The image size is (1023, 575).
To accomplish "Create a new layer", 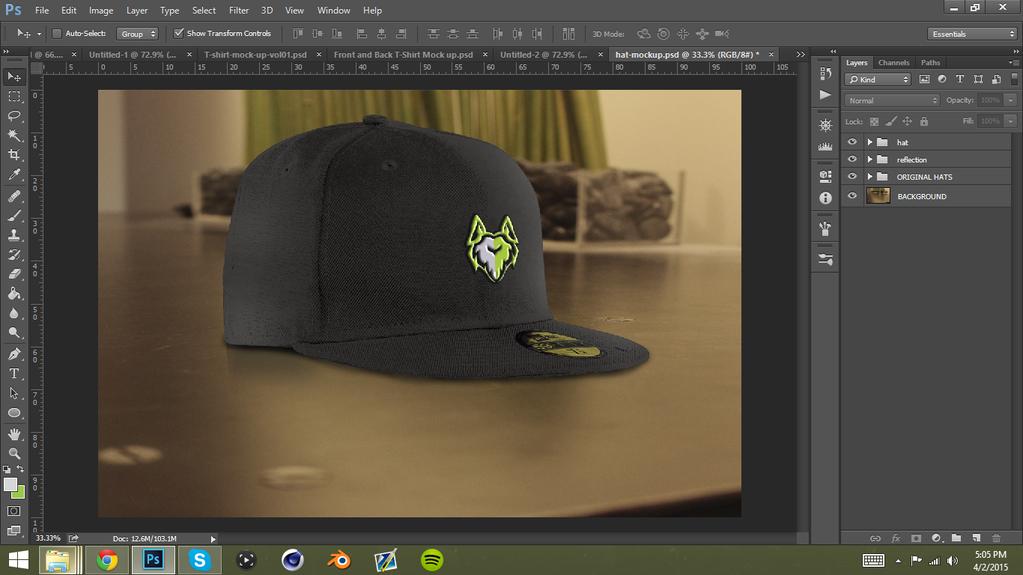I will tap(976, 538).
